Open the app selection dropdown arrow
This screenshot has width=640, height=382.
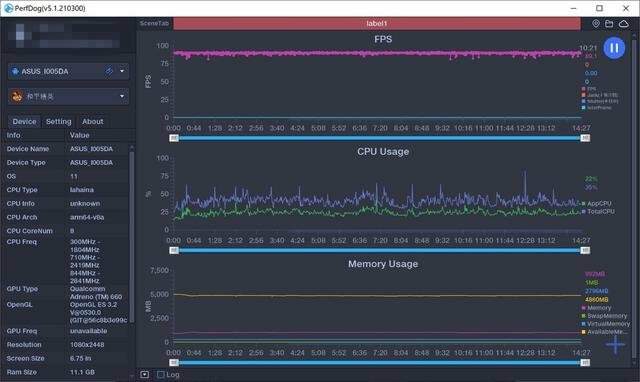tap(122, 96)
